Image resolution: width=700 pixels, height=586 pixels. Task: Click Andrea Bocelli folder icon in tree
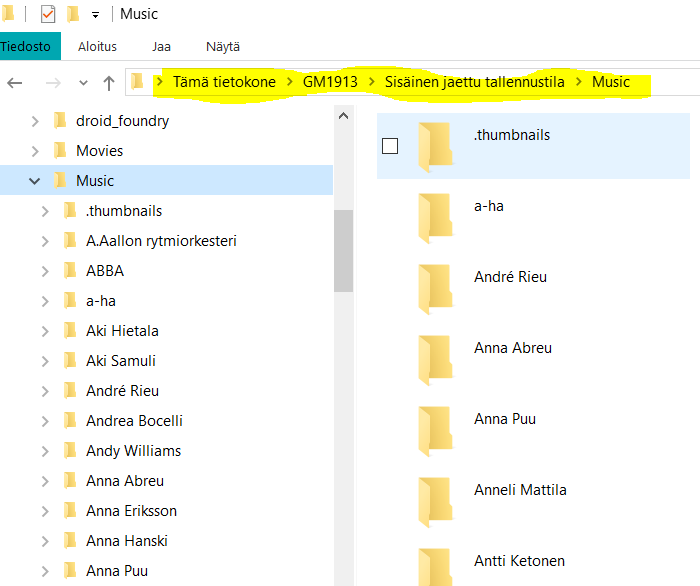point(70,420)
